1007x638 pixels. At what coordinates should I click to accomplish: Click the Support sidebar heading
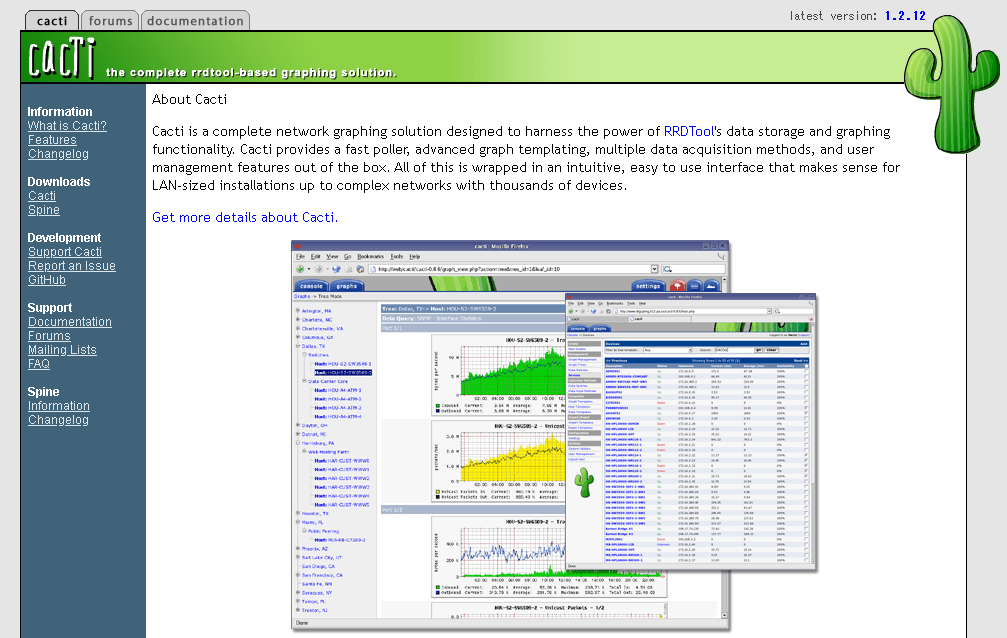click(49, 308)
